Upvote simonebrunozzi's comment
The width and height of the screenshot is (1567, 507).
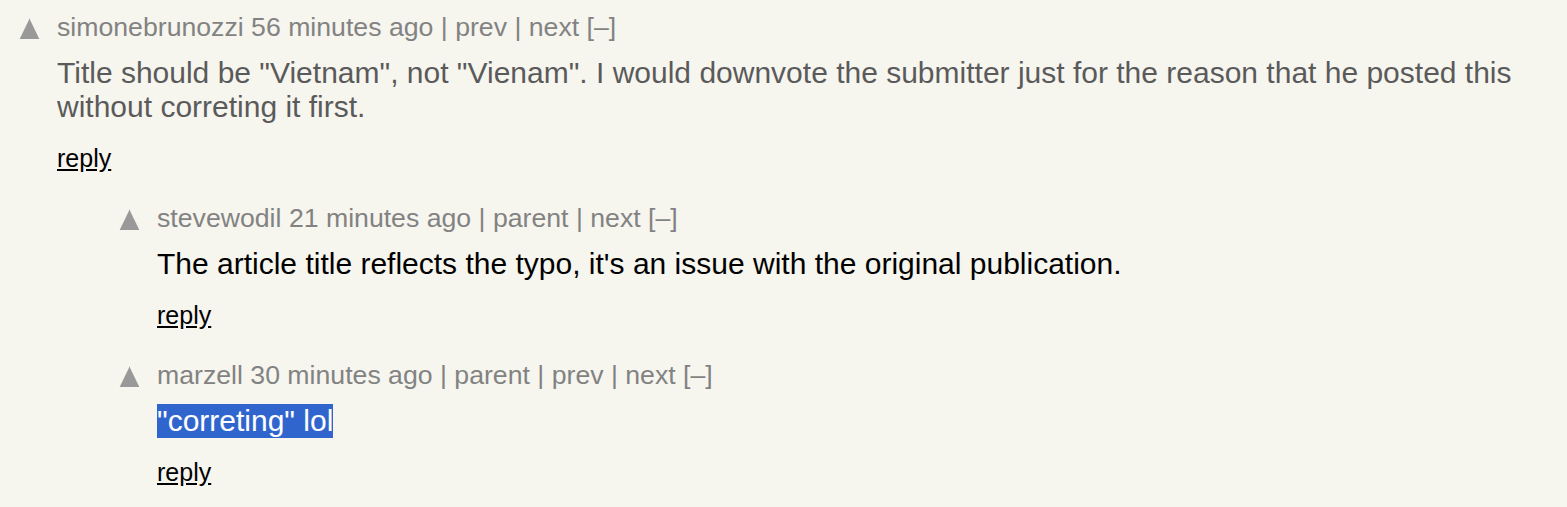30,30
